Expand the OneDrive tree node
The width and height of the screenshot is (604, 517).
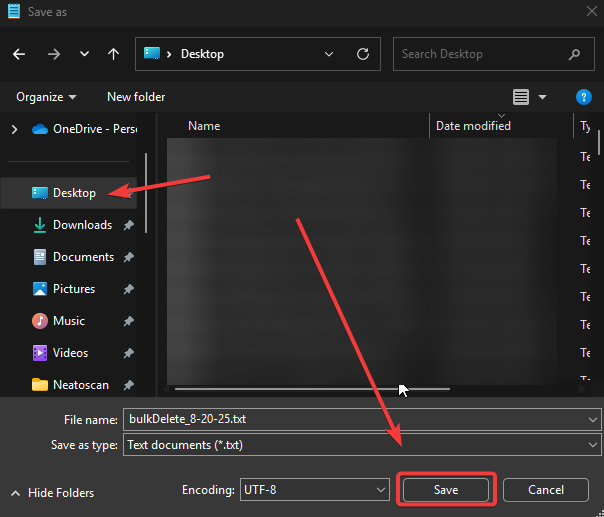(x=14, y=129)
